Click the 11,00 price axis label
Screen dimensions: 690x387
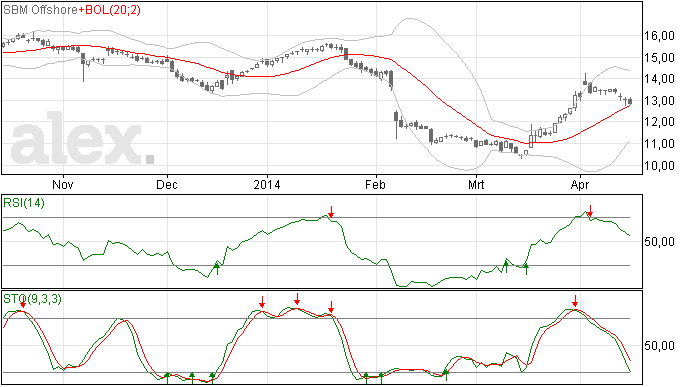pyautogui.click(x=659, y=144)
